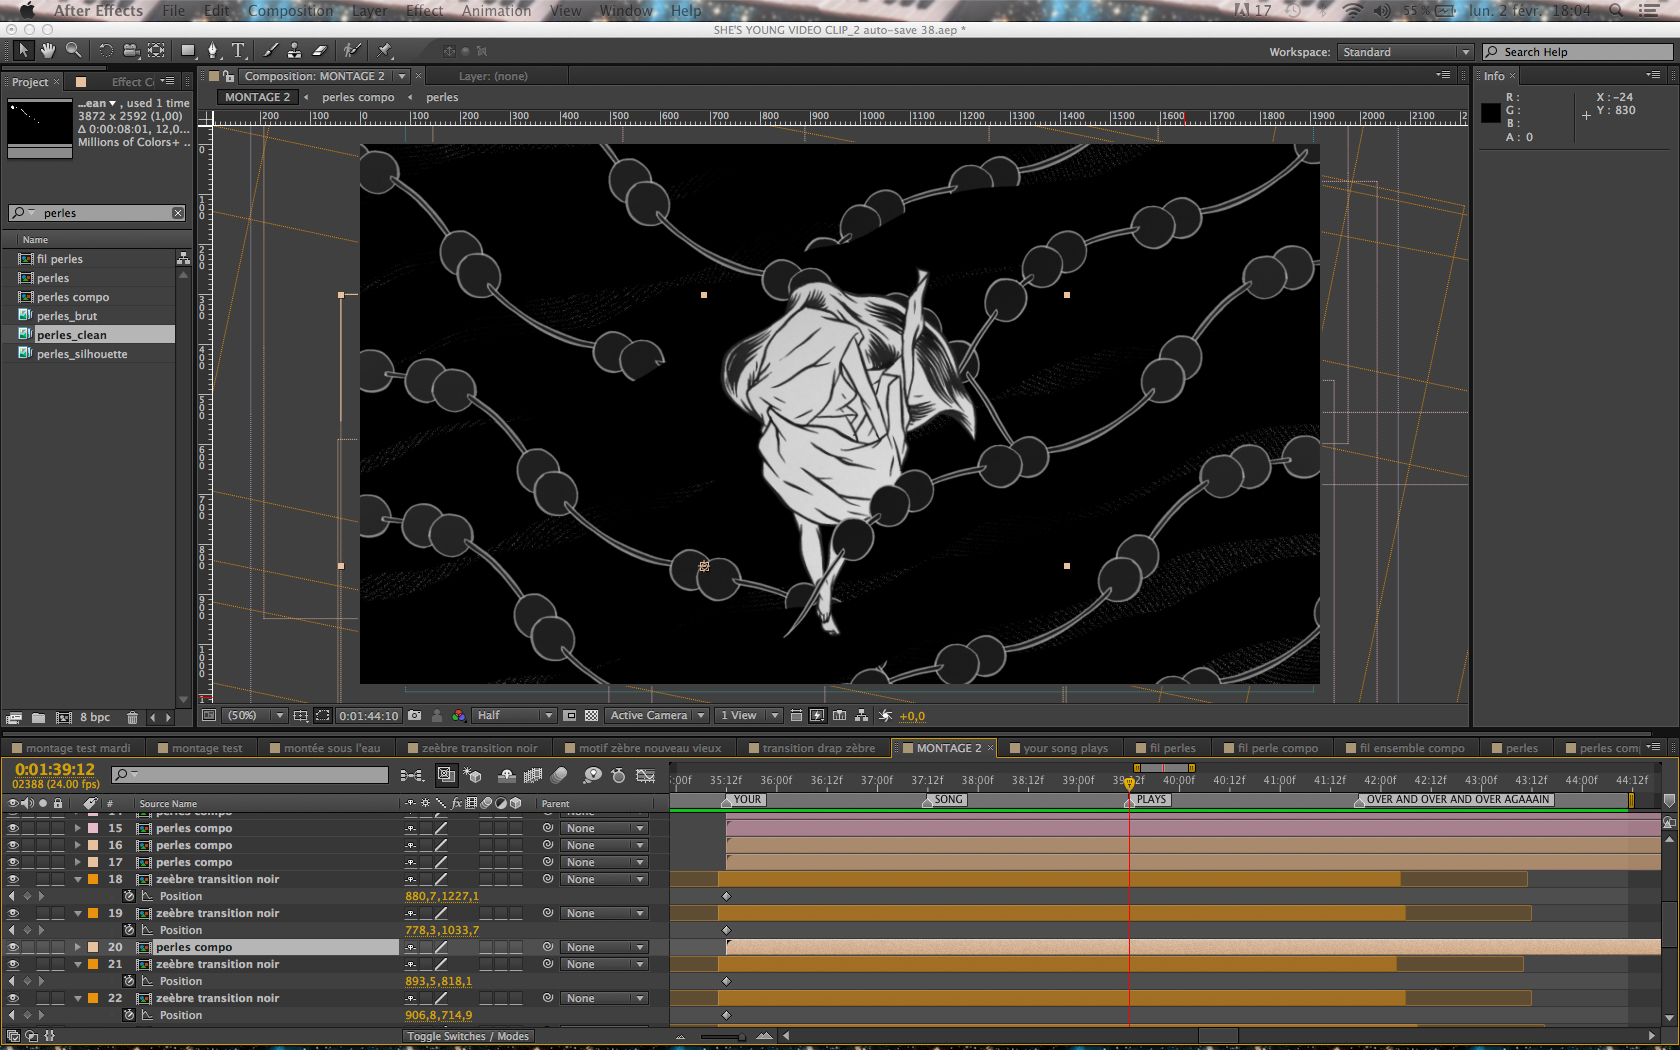Select the Rotation tool
The width and height of the screenshot is (1680, 1050).
(x=105, y=50)
